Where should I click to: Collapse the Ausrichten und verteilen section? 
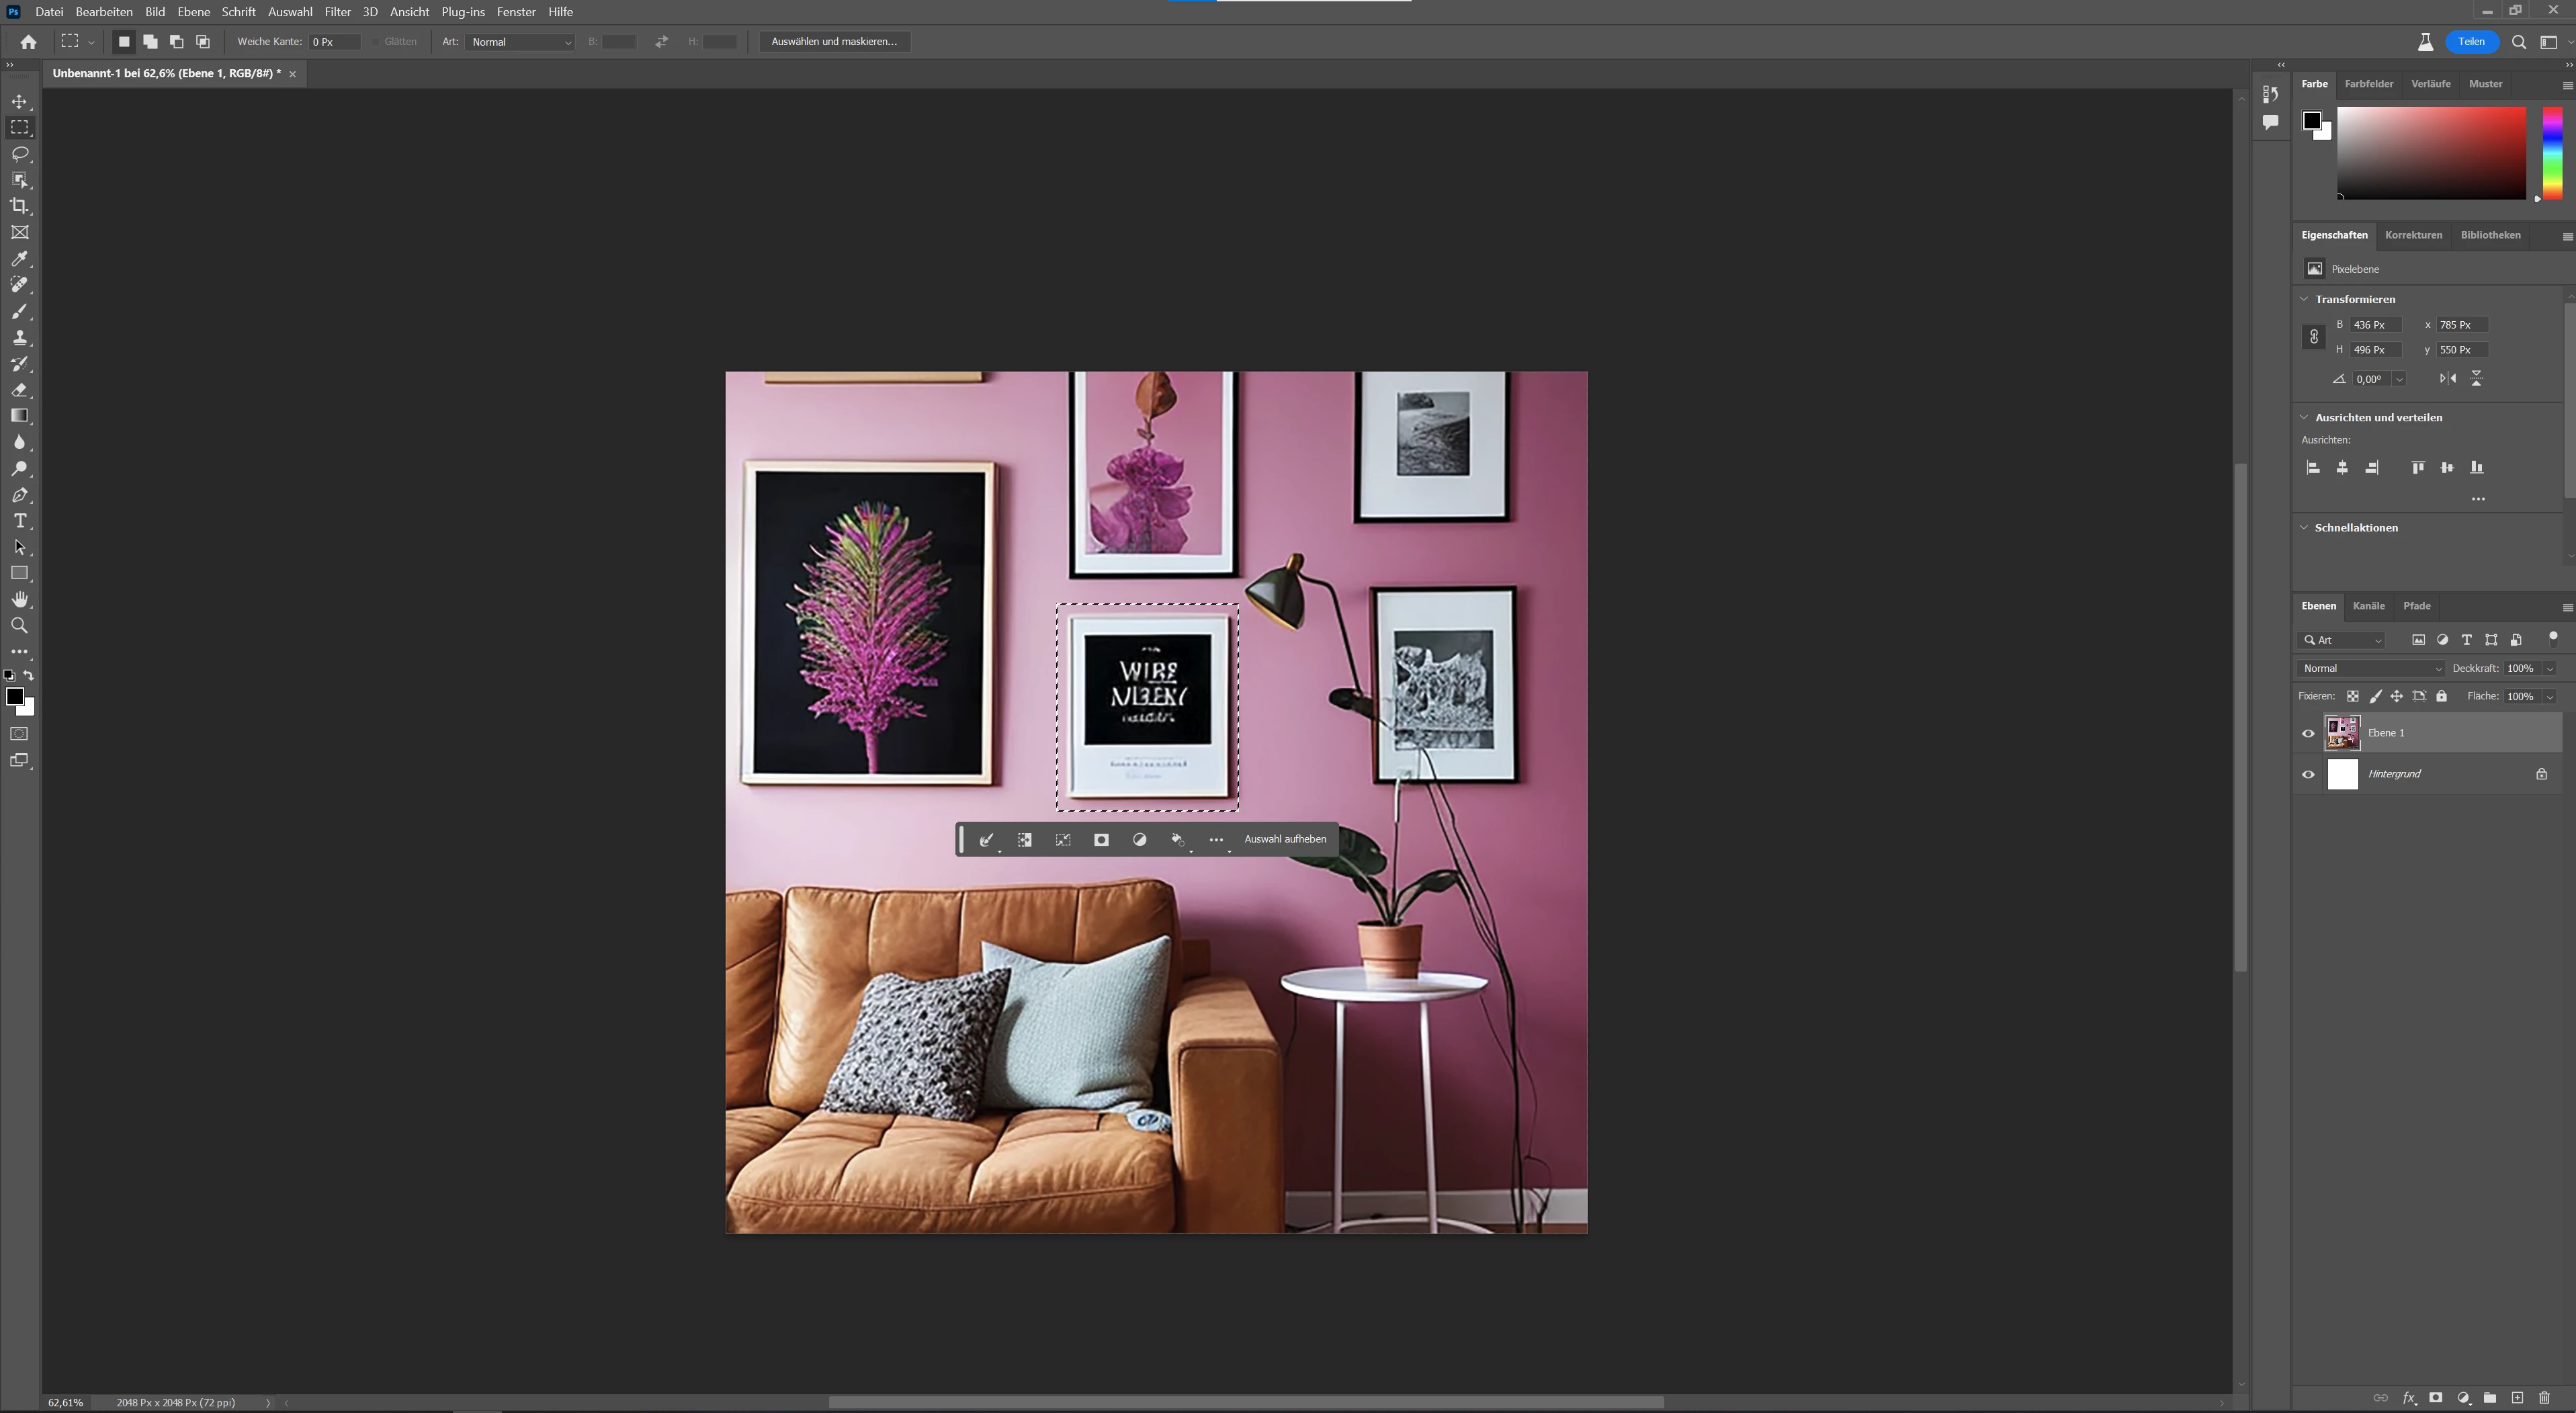2304,417
